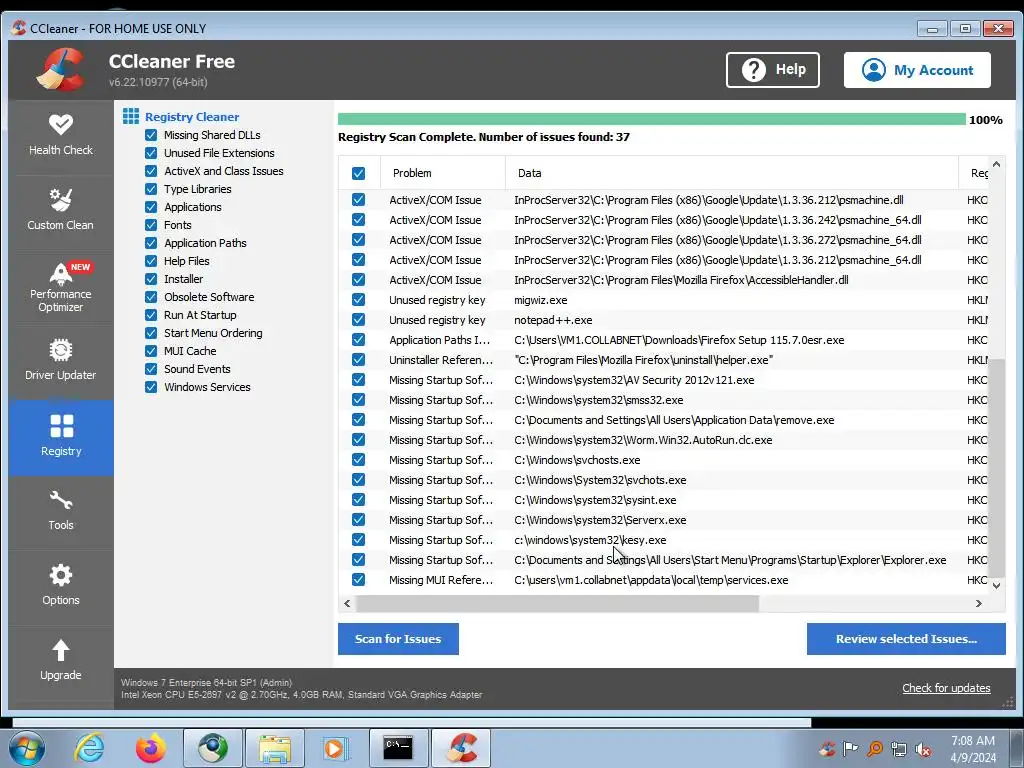Select the Registry sidebar item
This screenshot has height=768, width=1024.
61,436
